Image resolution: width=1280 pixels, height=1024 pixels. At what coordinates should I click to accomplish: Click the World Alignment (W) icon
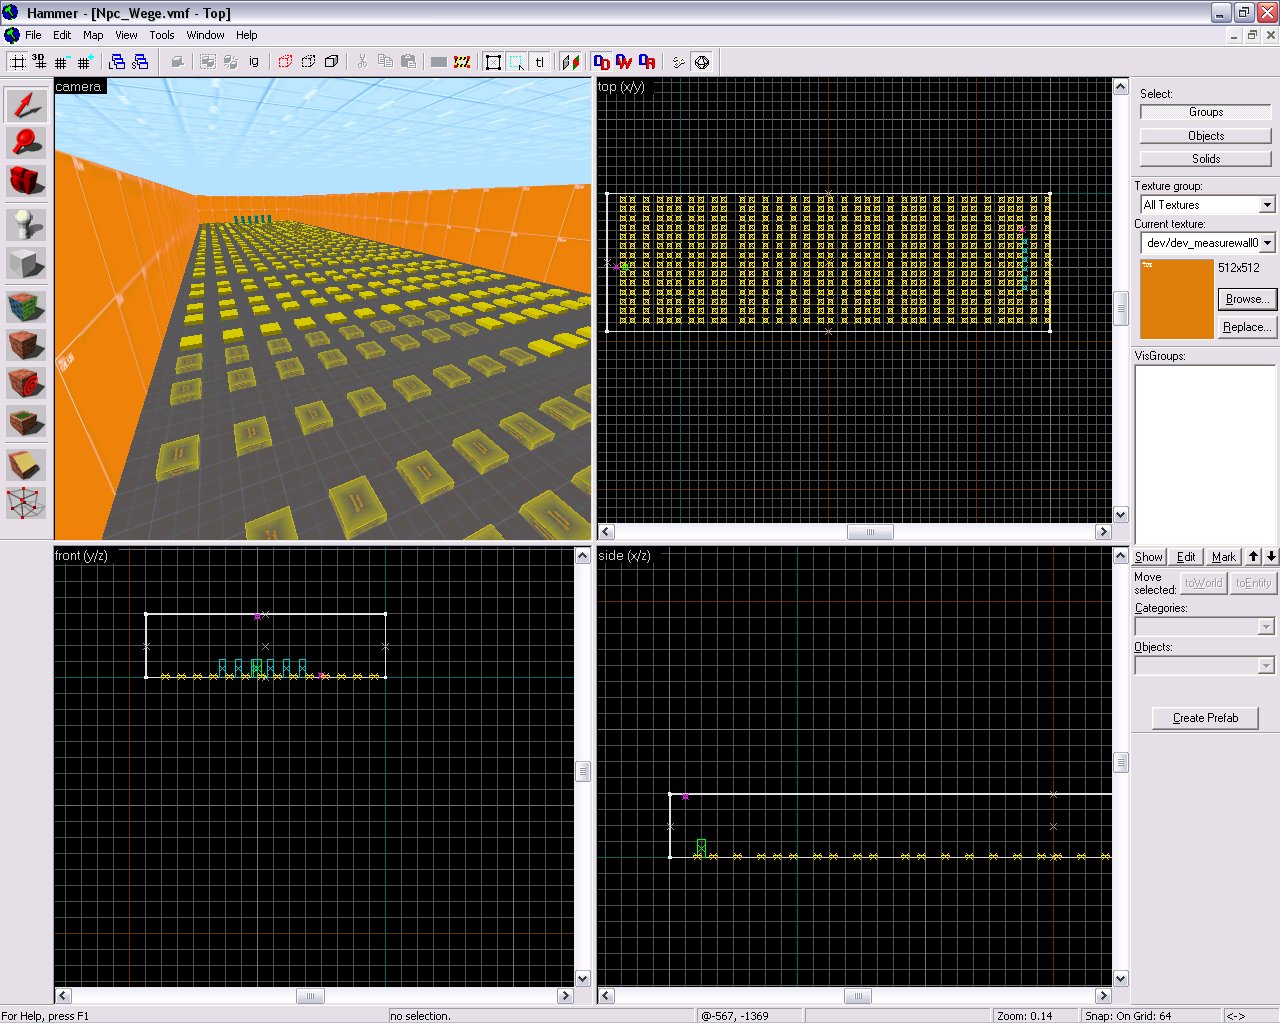624,62
